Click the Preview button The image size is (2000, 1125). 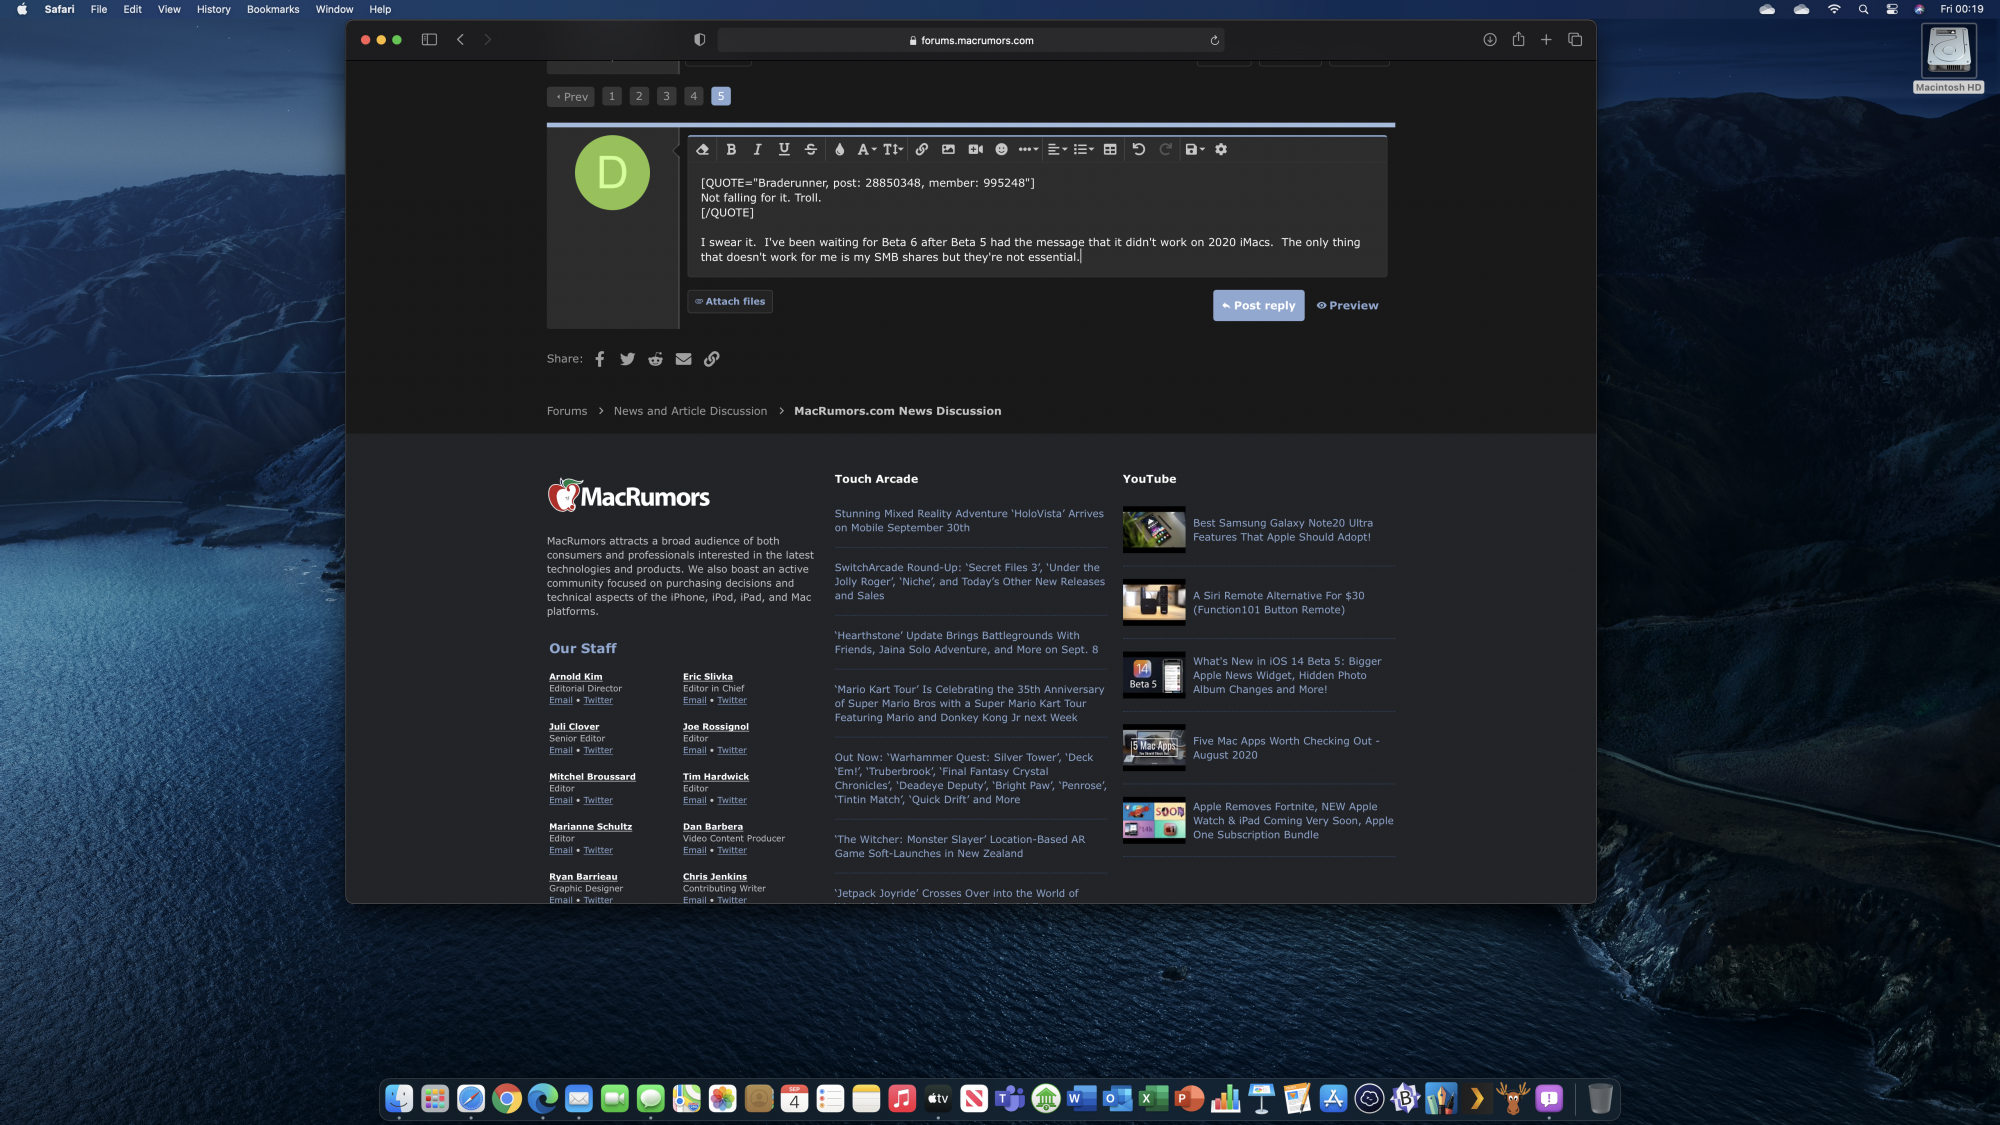tap(1347, 306)
